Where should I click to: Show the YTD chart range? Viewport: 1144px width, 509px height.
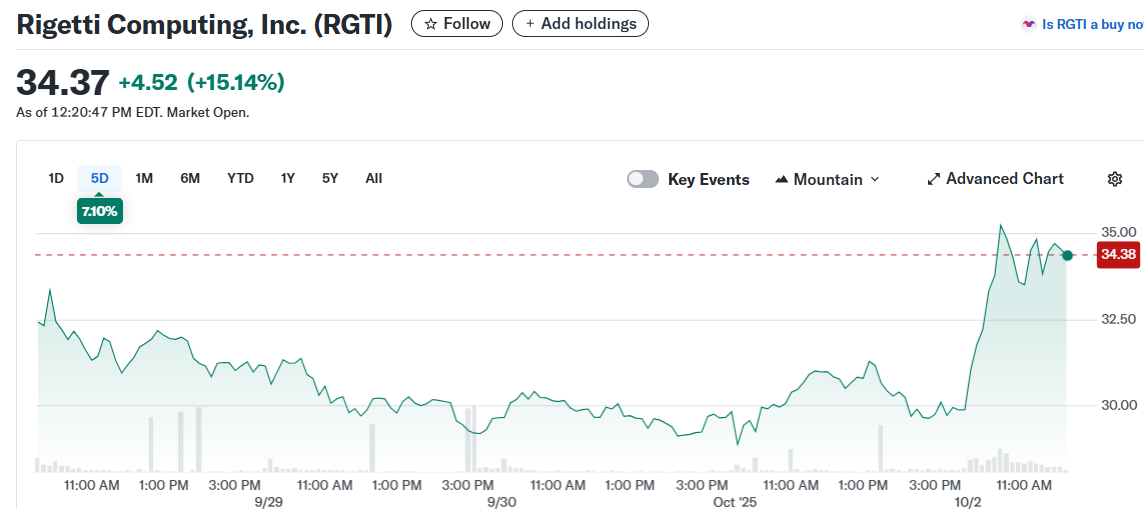pyautogui.click(x=240, y=178)
